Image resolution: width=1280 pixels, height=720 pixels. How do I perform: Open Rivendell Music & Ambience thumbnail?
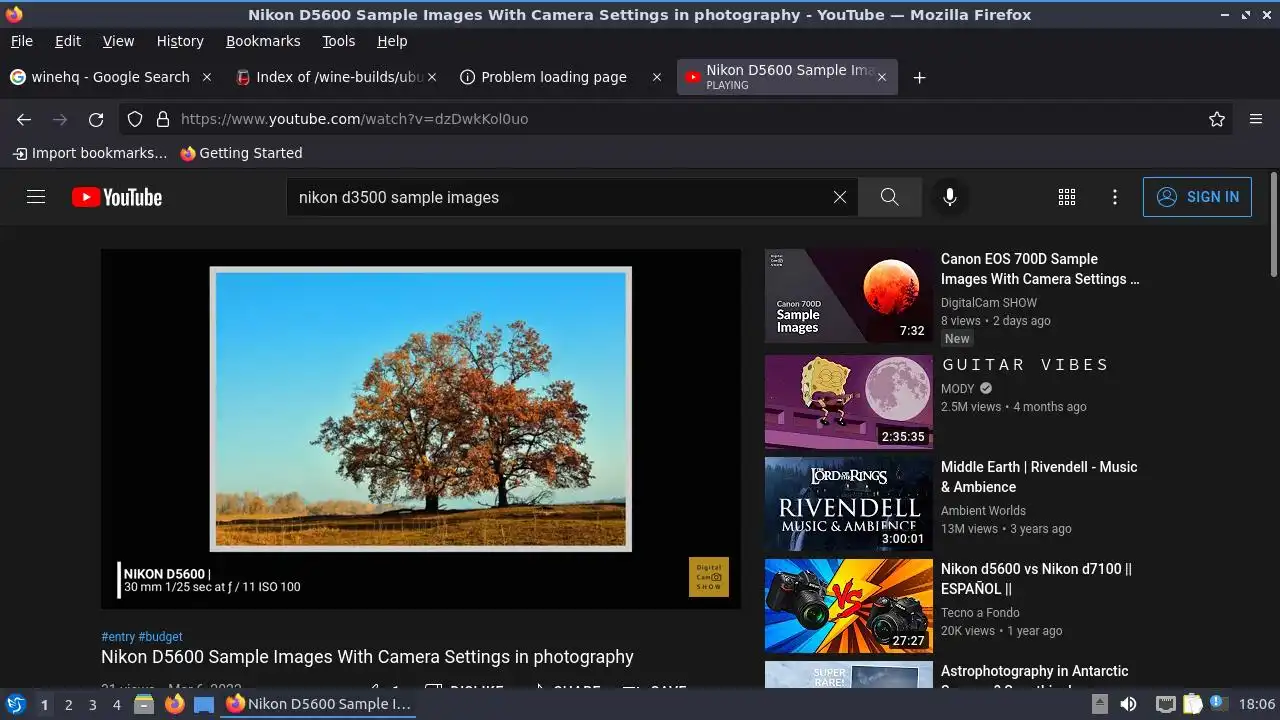849,504
